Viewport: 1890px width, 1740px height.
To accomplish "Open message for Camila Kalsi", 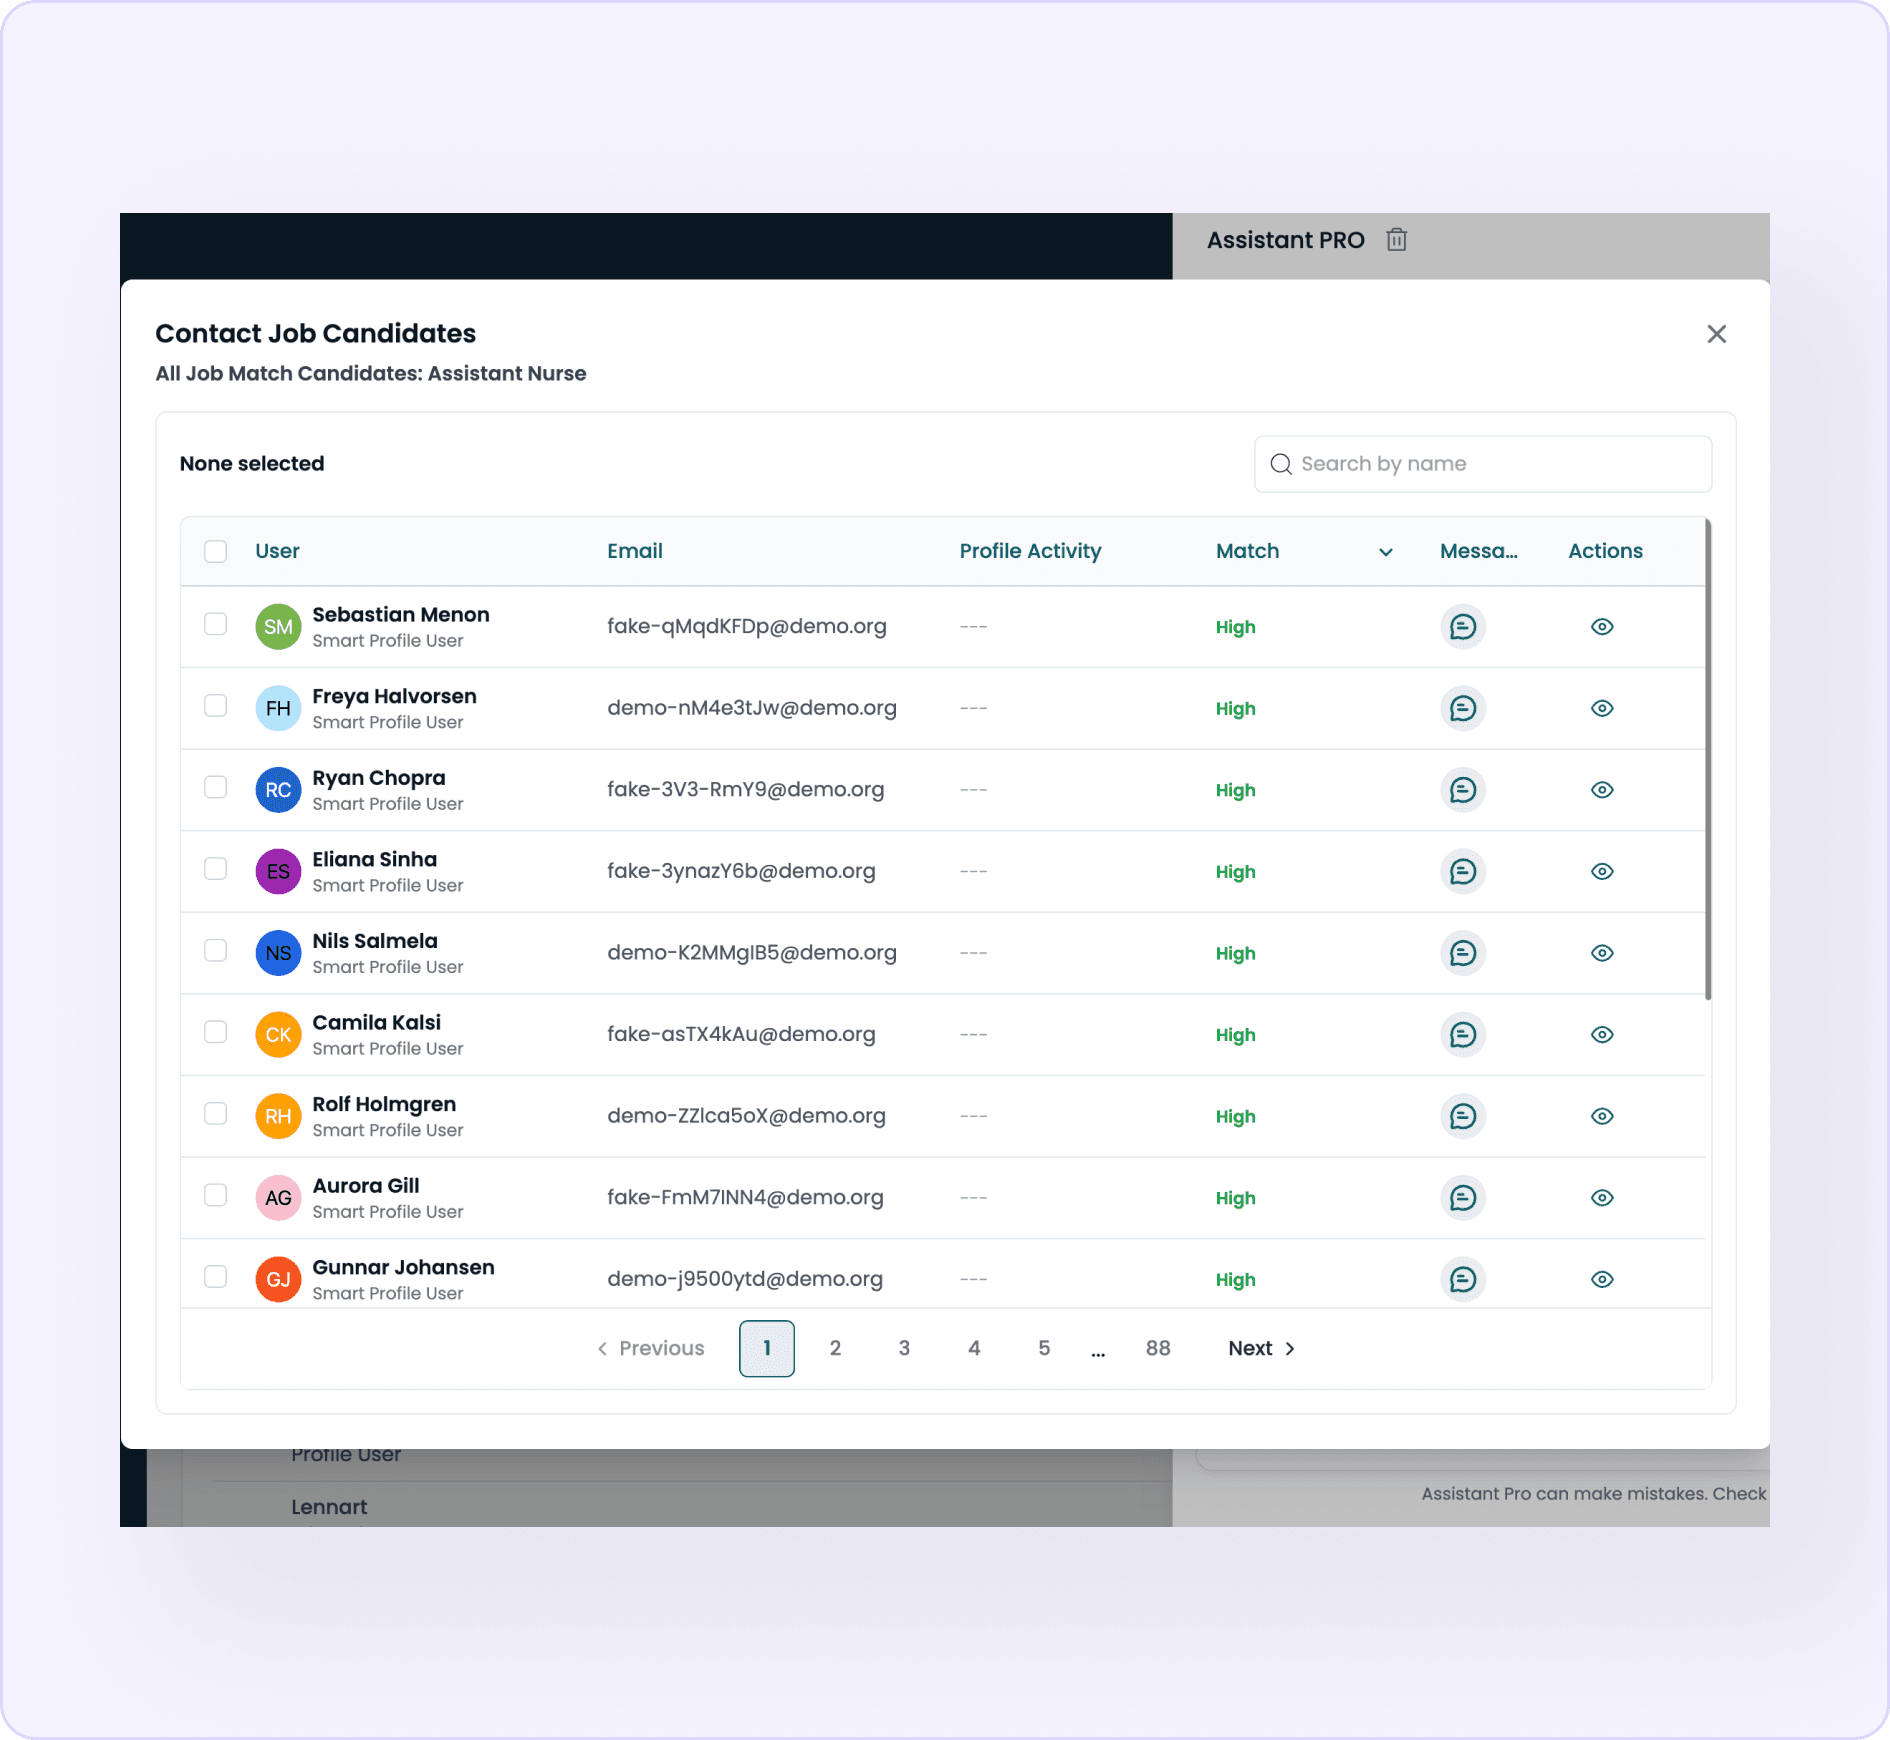I will click(x=1463, y=1034).
